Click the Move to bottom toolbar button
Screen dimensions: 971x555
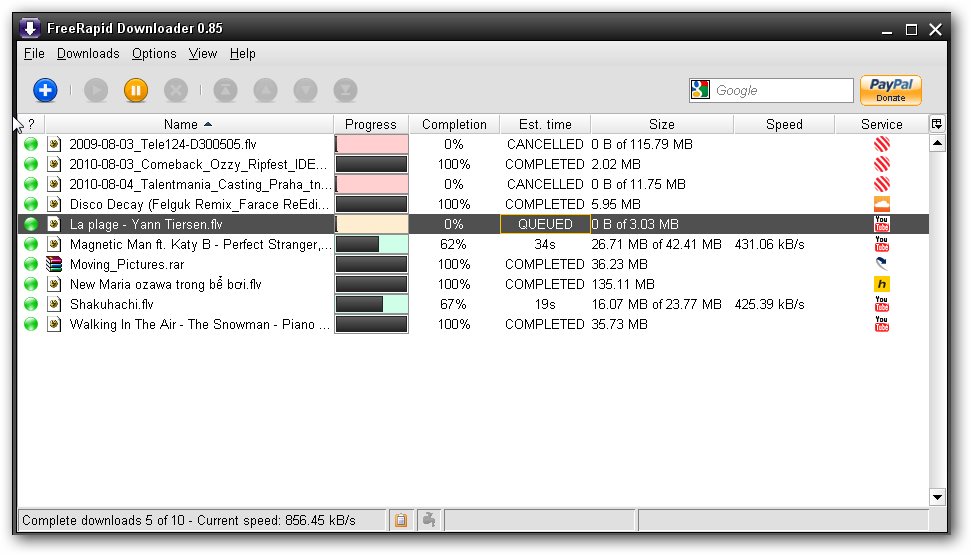(345, 90)
